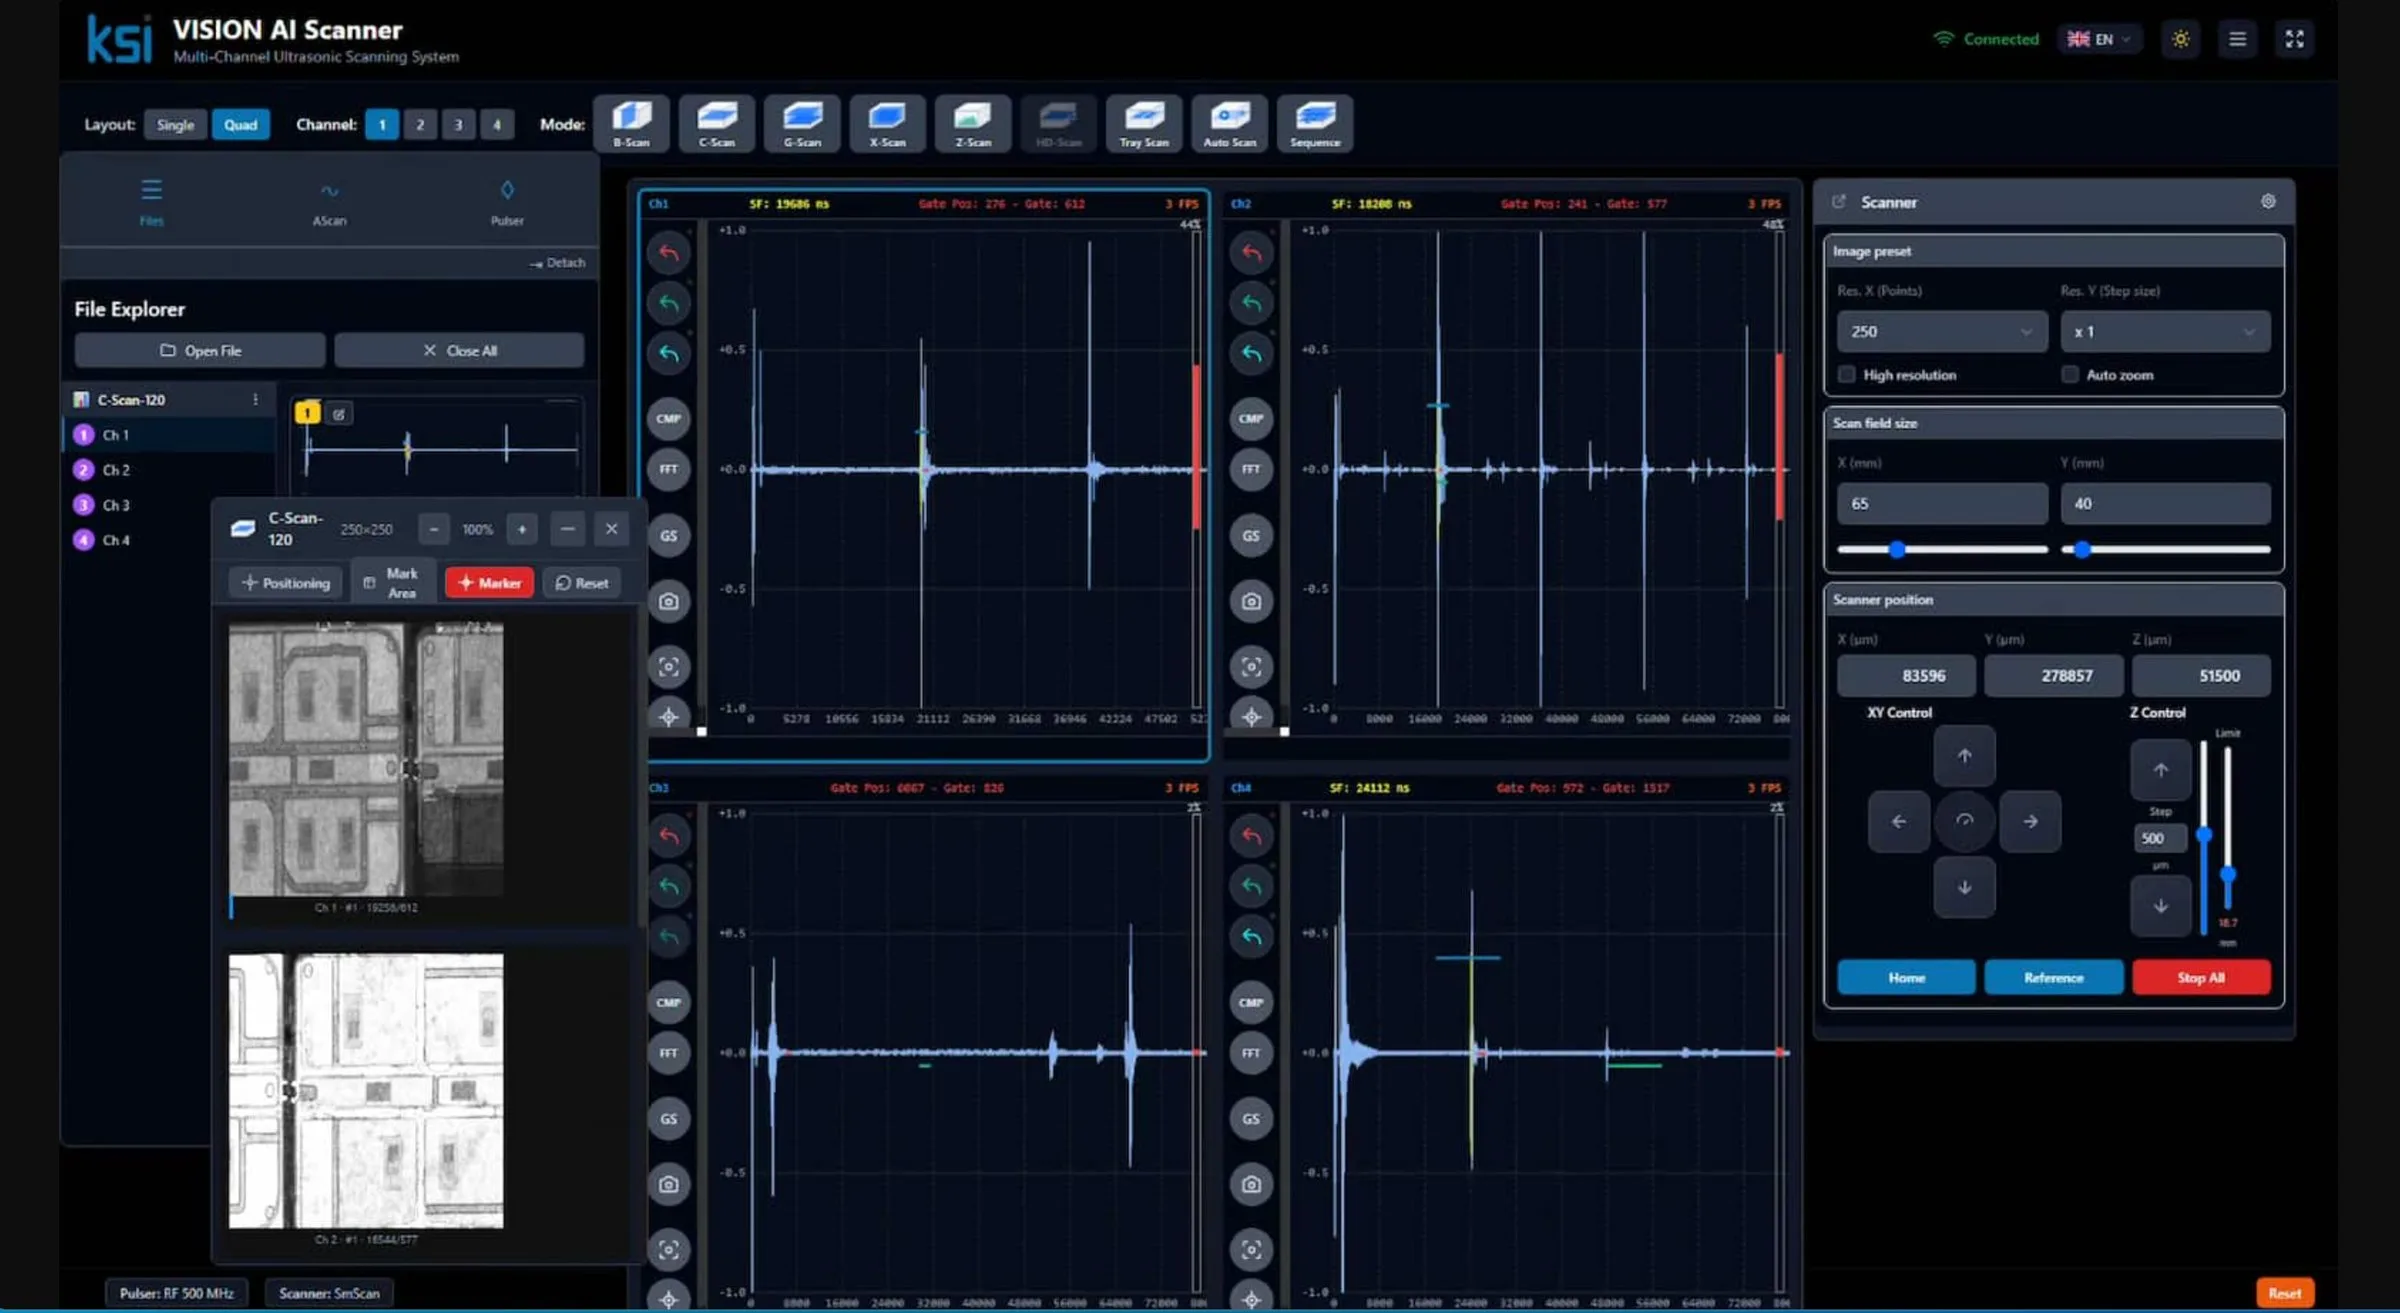This screenshot has width=2400, height=1313.
Task: Zoom in C-Scan-120 viewer with plus
Action: [522, 529]
